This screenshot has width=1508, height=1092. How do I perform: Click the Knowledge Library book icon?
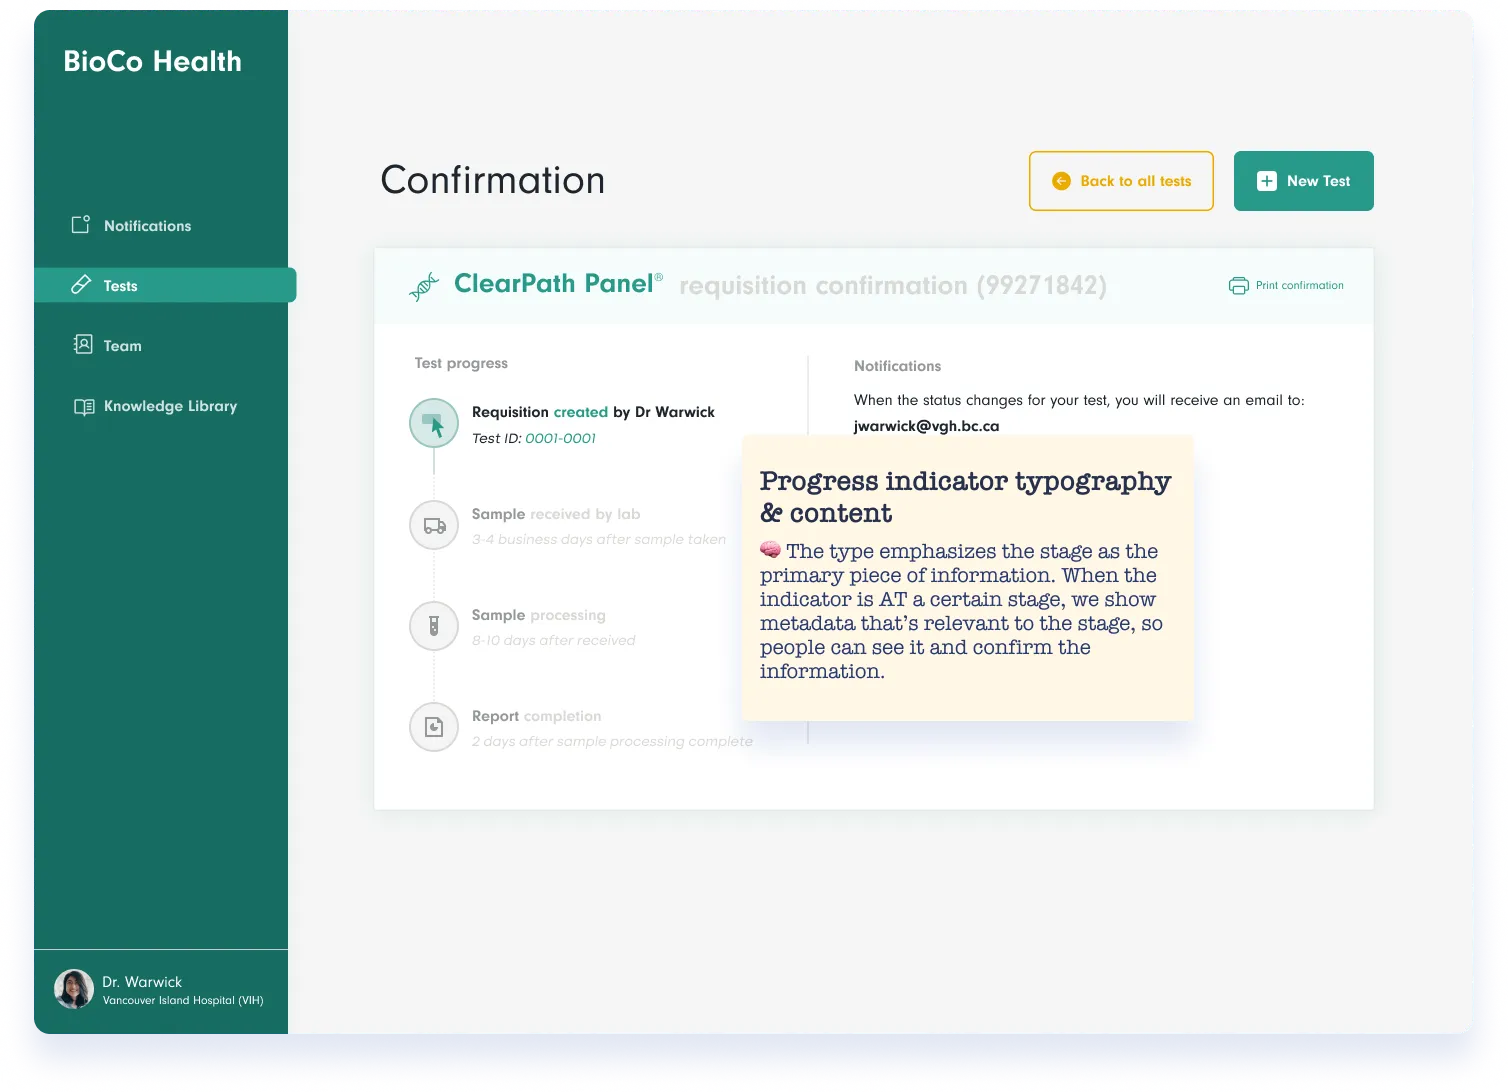coord(84,406)
